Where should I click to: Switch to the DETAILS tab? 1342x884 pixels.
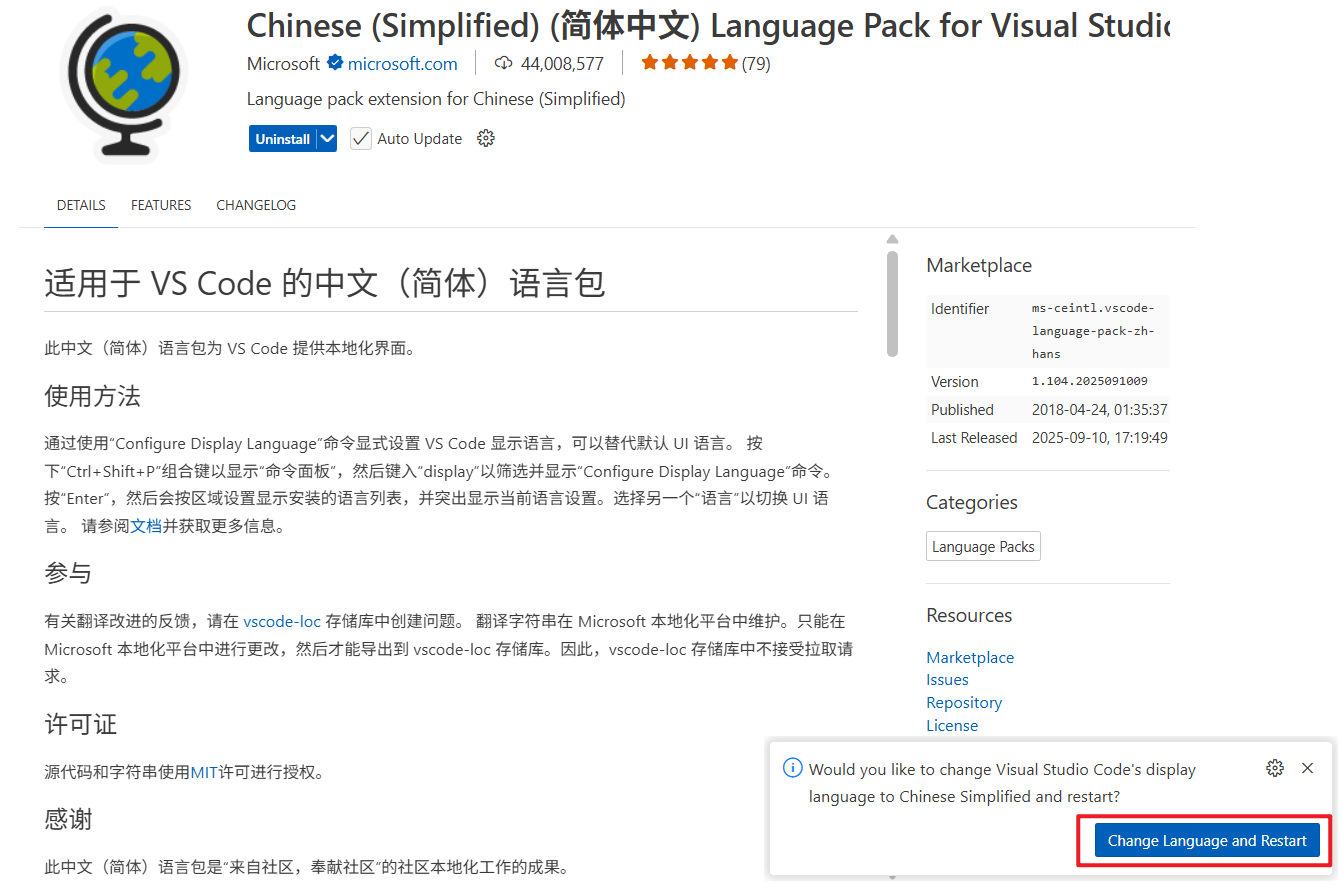[x=81, y=205]
